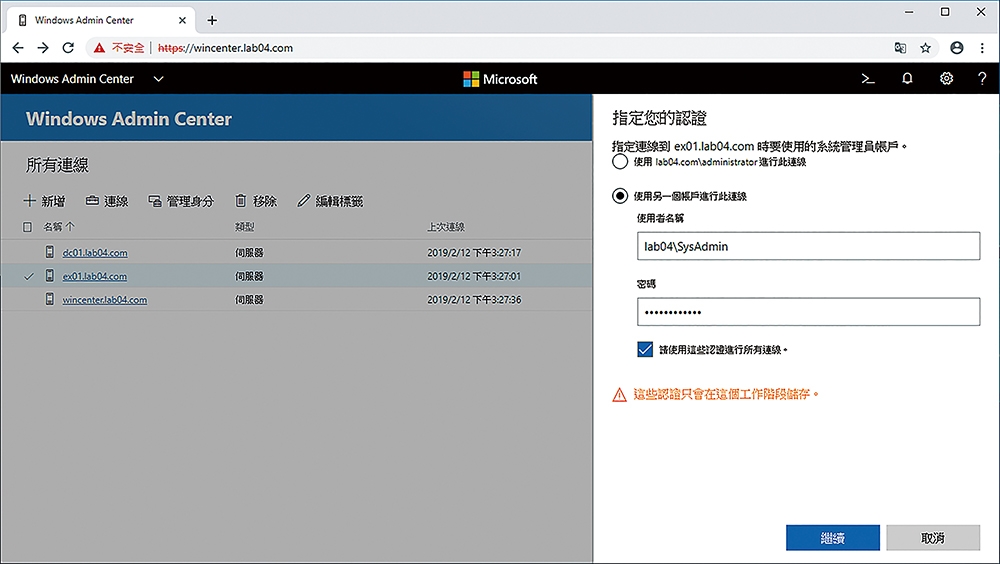Viewport: 1000px width, 564px height.
Task: Click the 所有連線 heading
Action: click(x=57, y=165)
